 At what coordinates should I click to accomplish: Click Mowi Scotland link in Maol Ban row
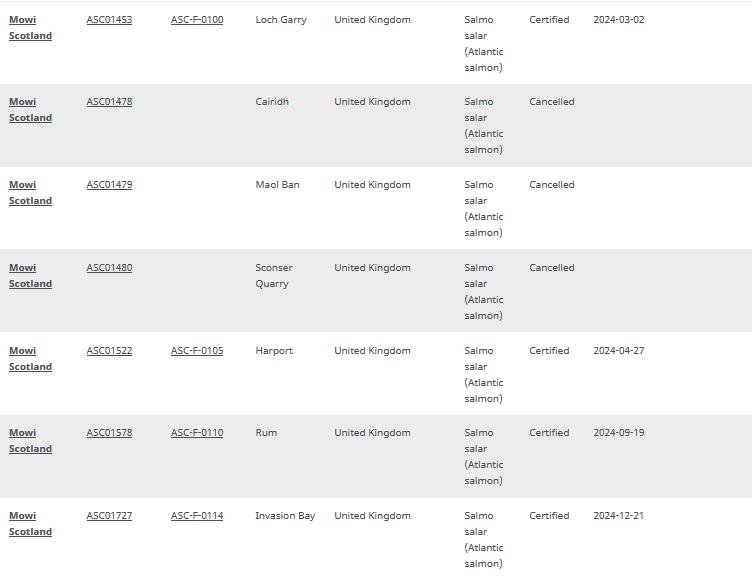(30, 193)
